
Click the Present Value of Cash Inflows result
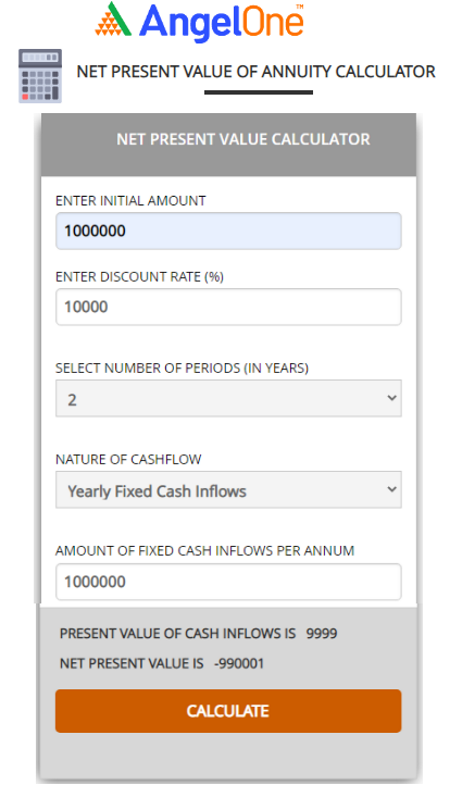tap(198, 633)
